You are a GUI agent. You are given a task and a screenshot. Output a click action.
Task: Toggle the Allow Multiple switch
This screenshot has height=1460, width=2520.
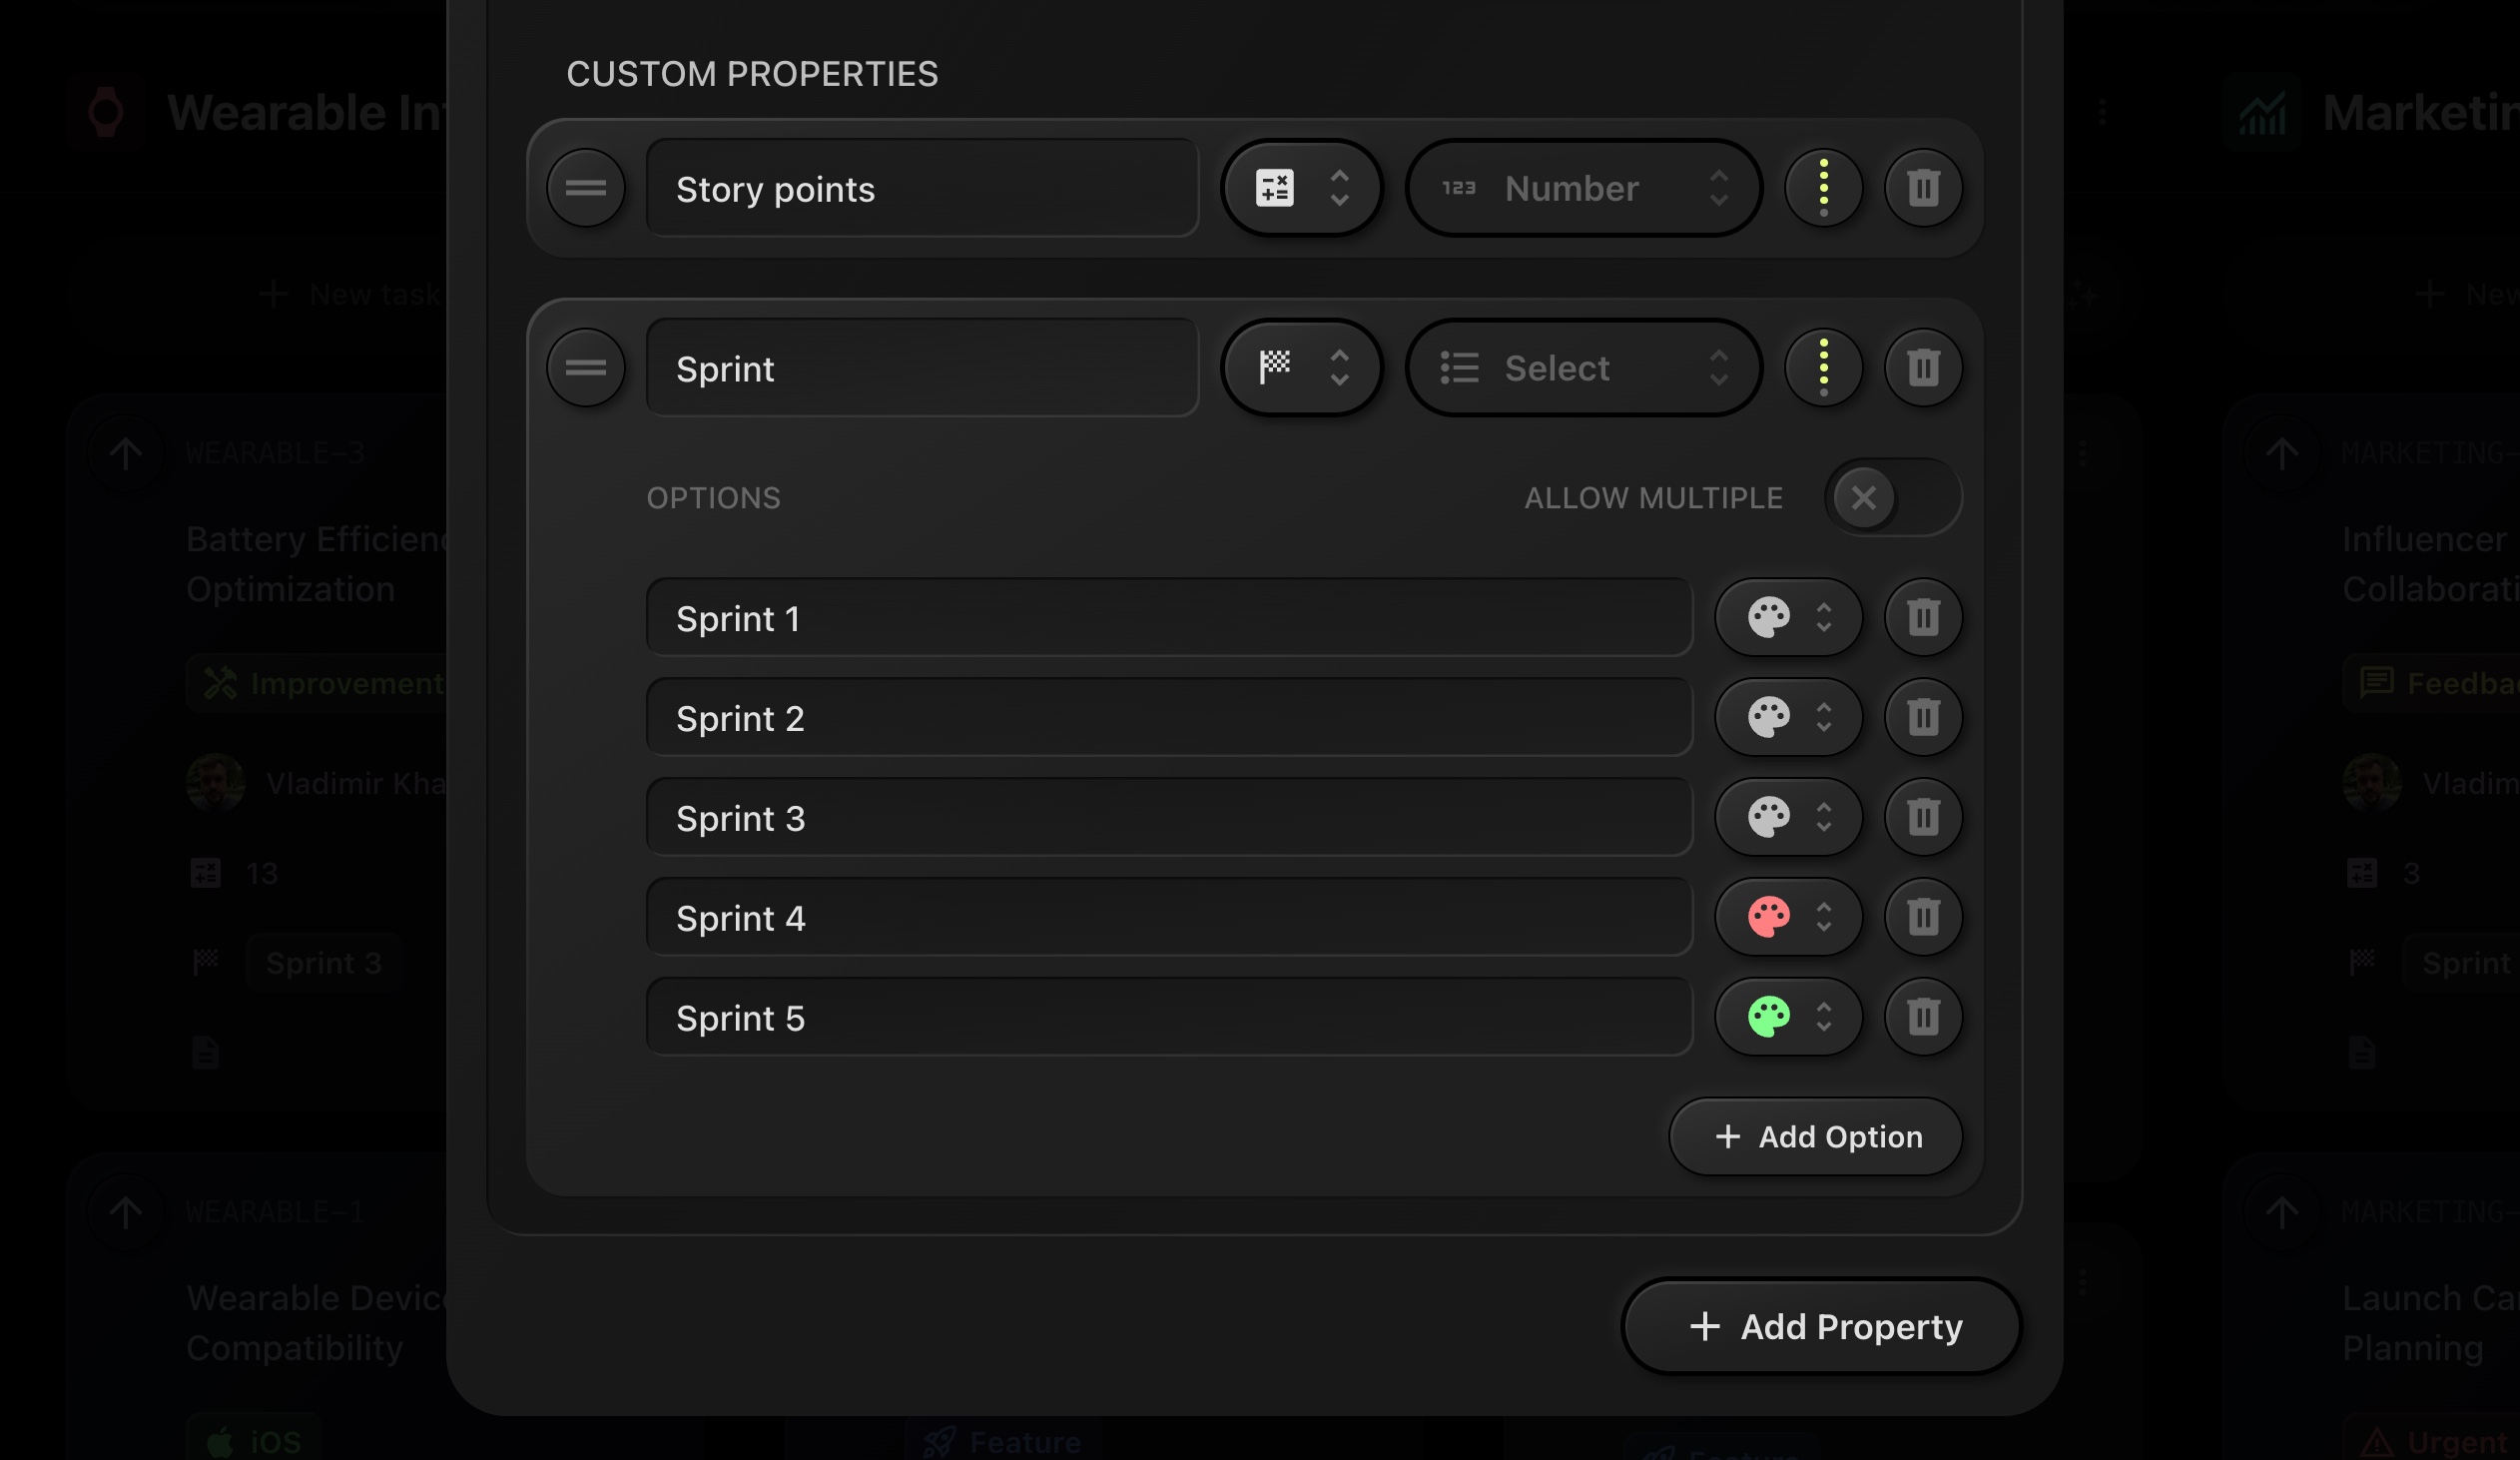click(x=1892, y=497)
